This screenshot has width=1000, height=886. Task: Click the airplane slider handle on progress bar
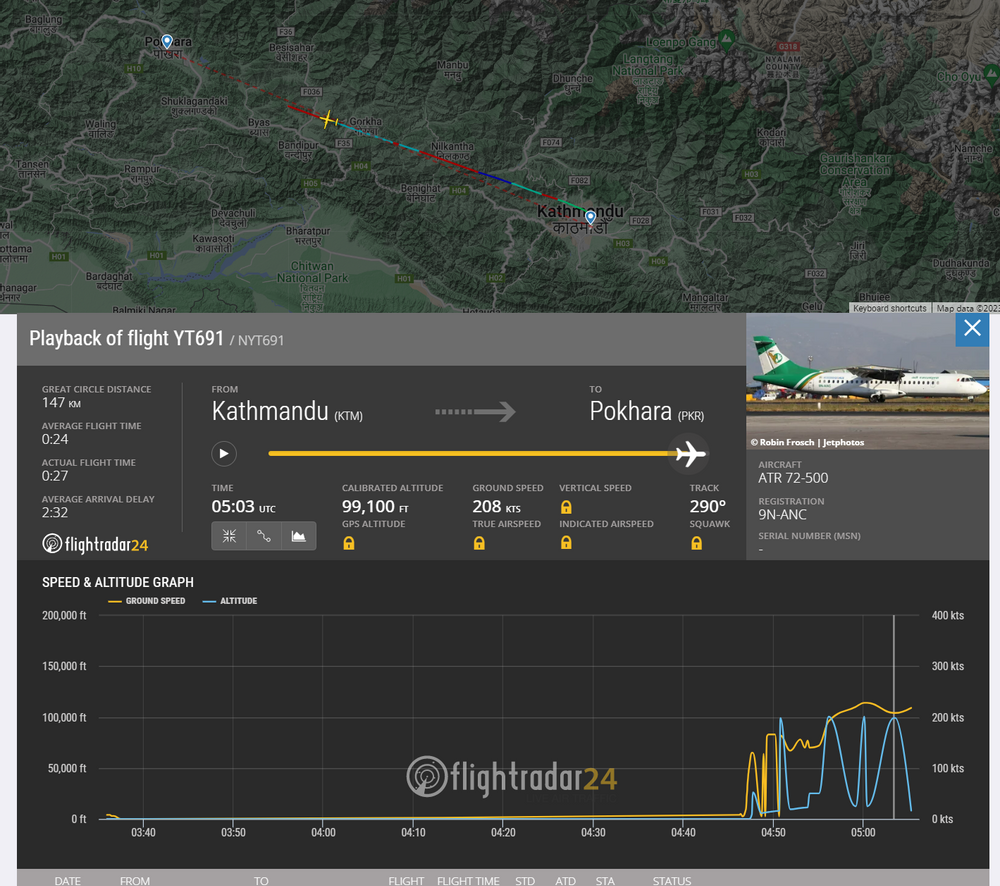689,454
